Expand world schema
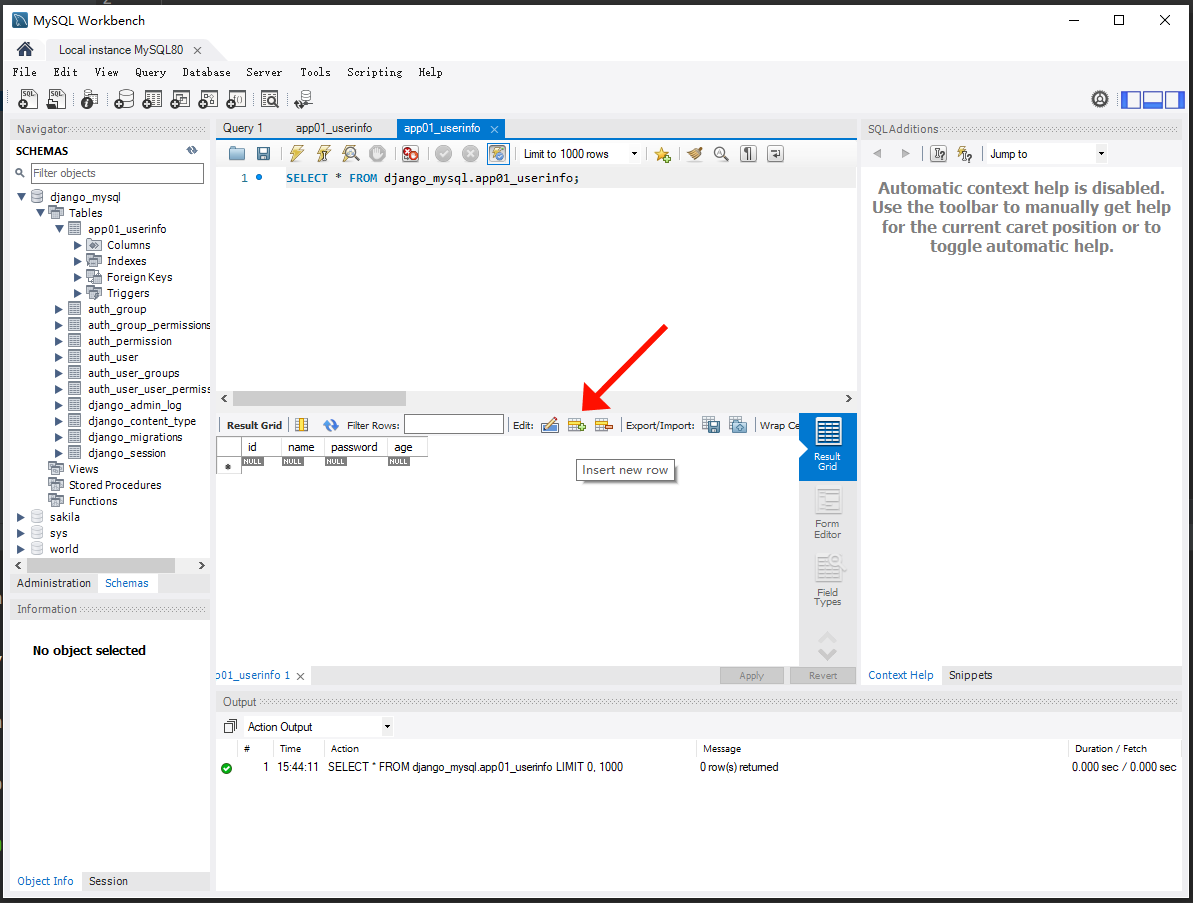This screenshot has height=903, width=1193. coord(21,548)
